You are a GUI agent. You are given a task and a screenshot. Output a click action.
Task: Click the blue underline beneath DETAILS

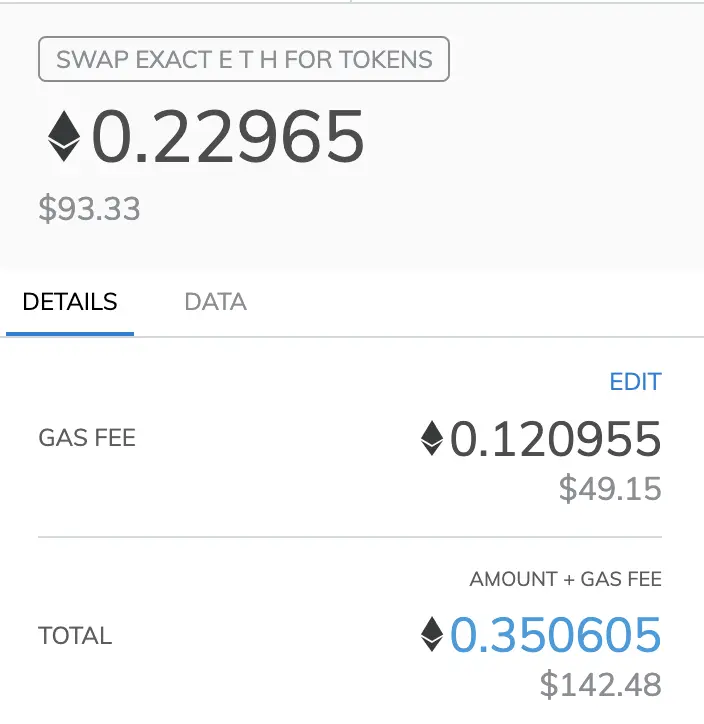click(70, 333)
